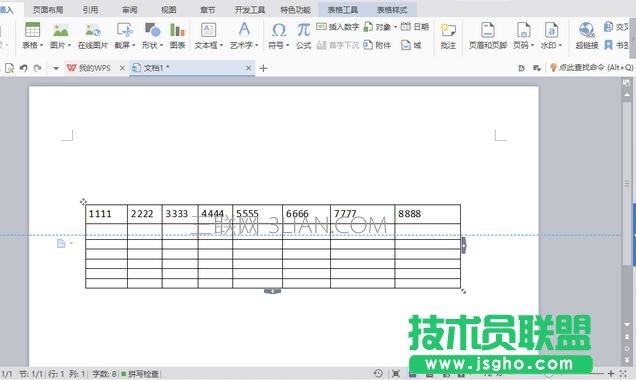Insert an 附件 attachment
Image resolution: width=636 pixels, height=380 pixels.
(377, 45)
